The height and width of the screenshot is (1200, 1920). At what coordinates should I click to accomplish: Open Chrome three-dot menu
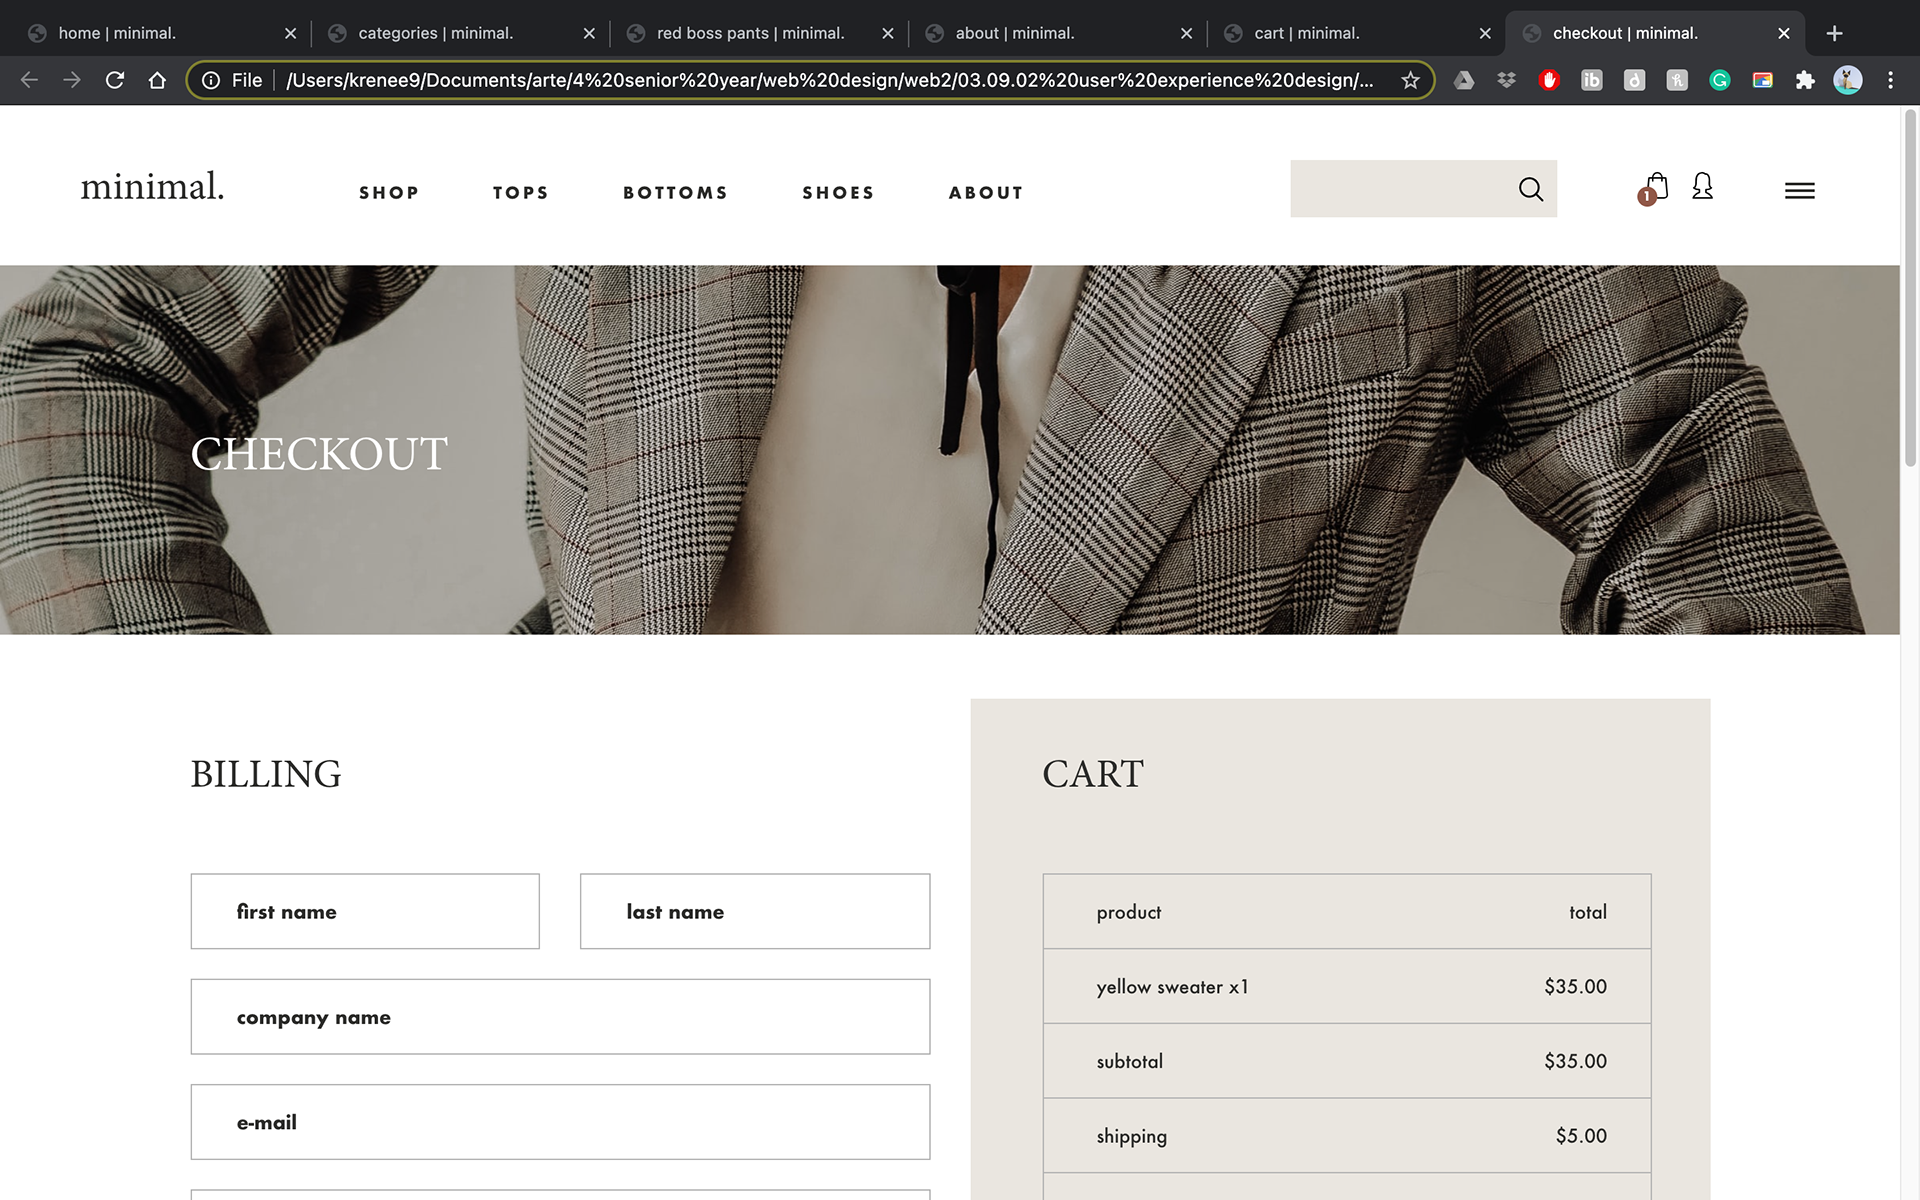tap(1890, 80)
